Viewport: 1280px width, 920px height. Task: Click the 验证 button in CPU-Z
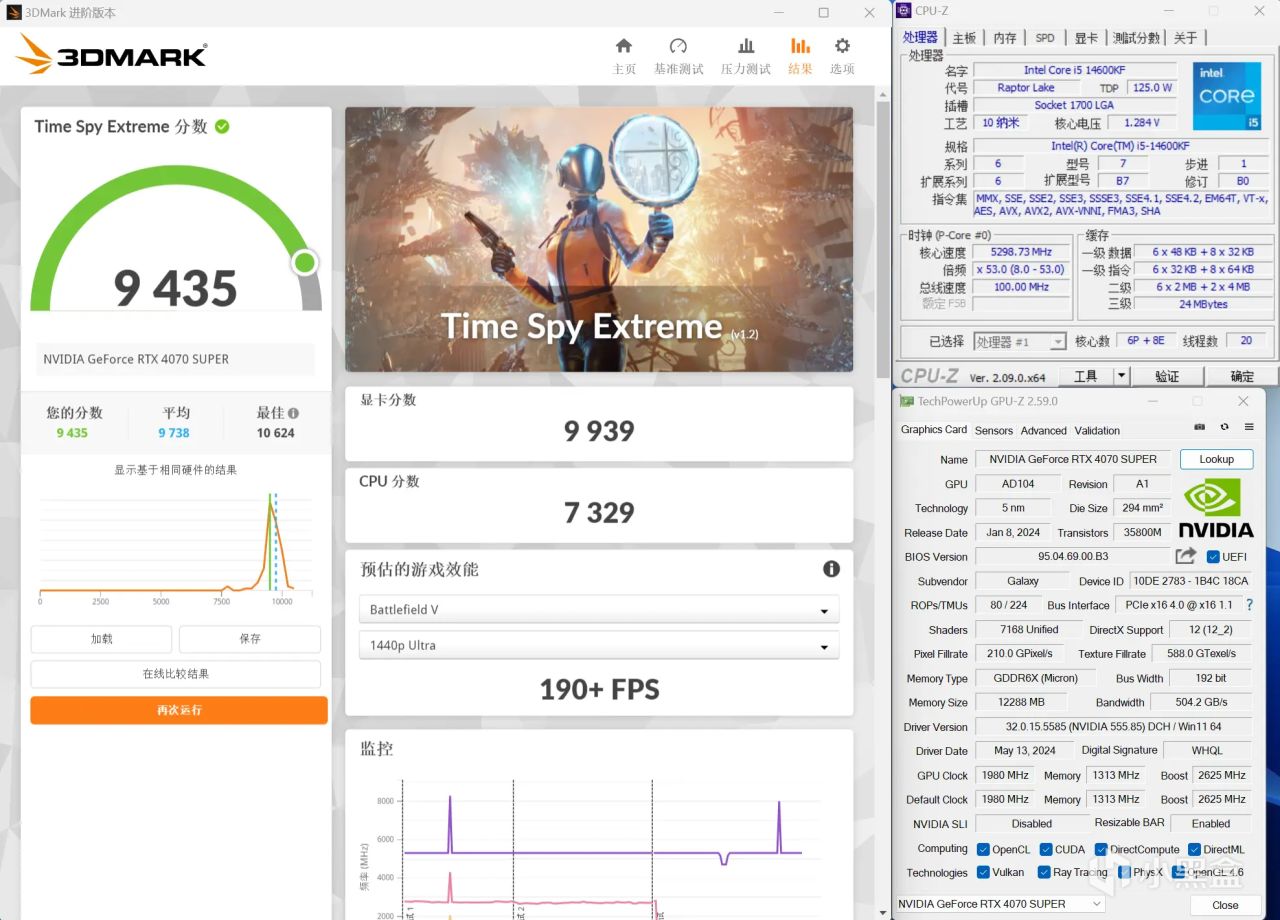point(1166,376)
